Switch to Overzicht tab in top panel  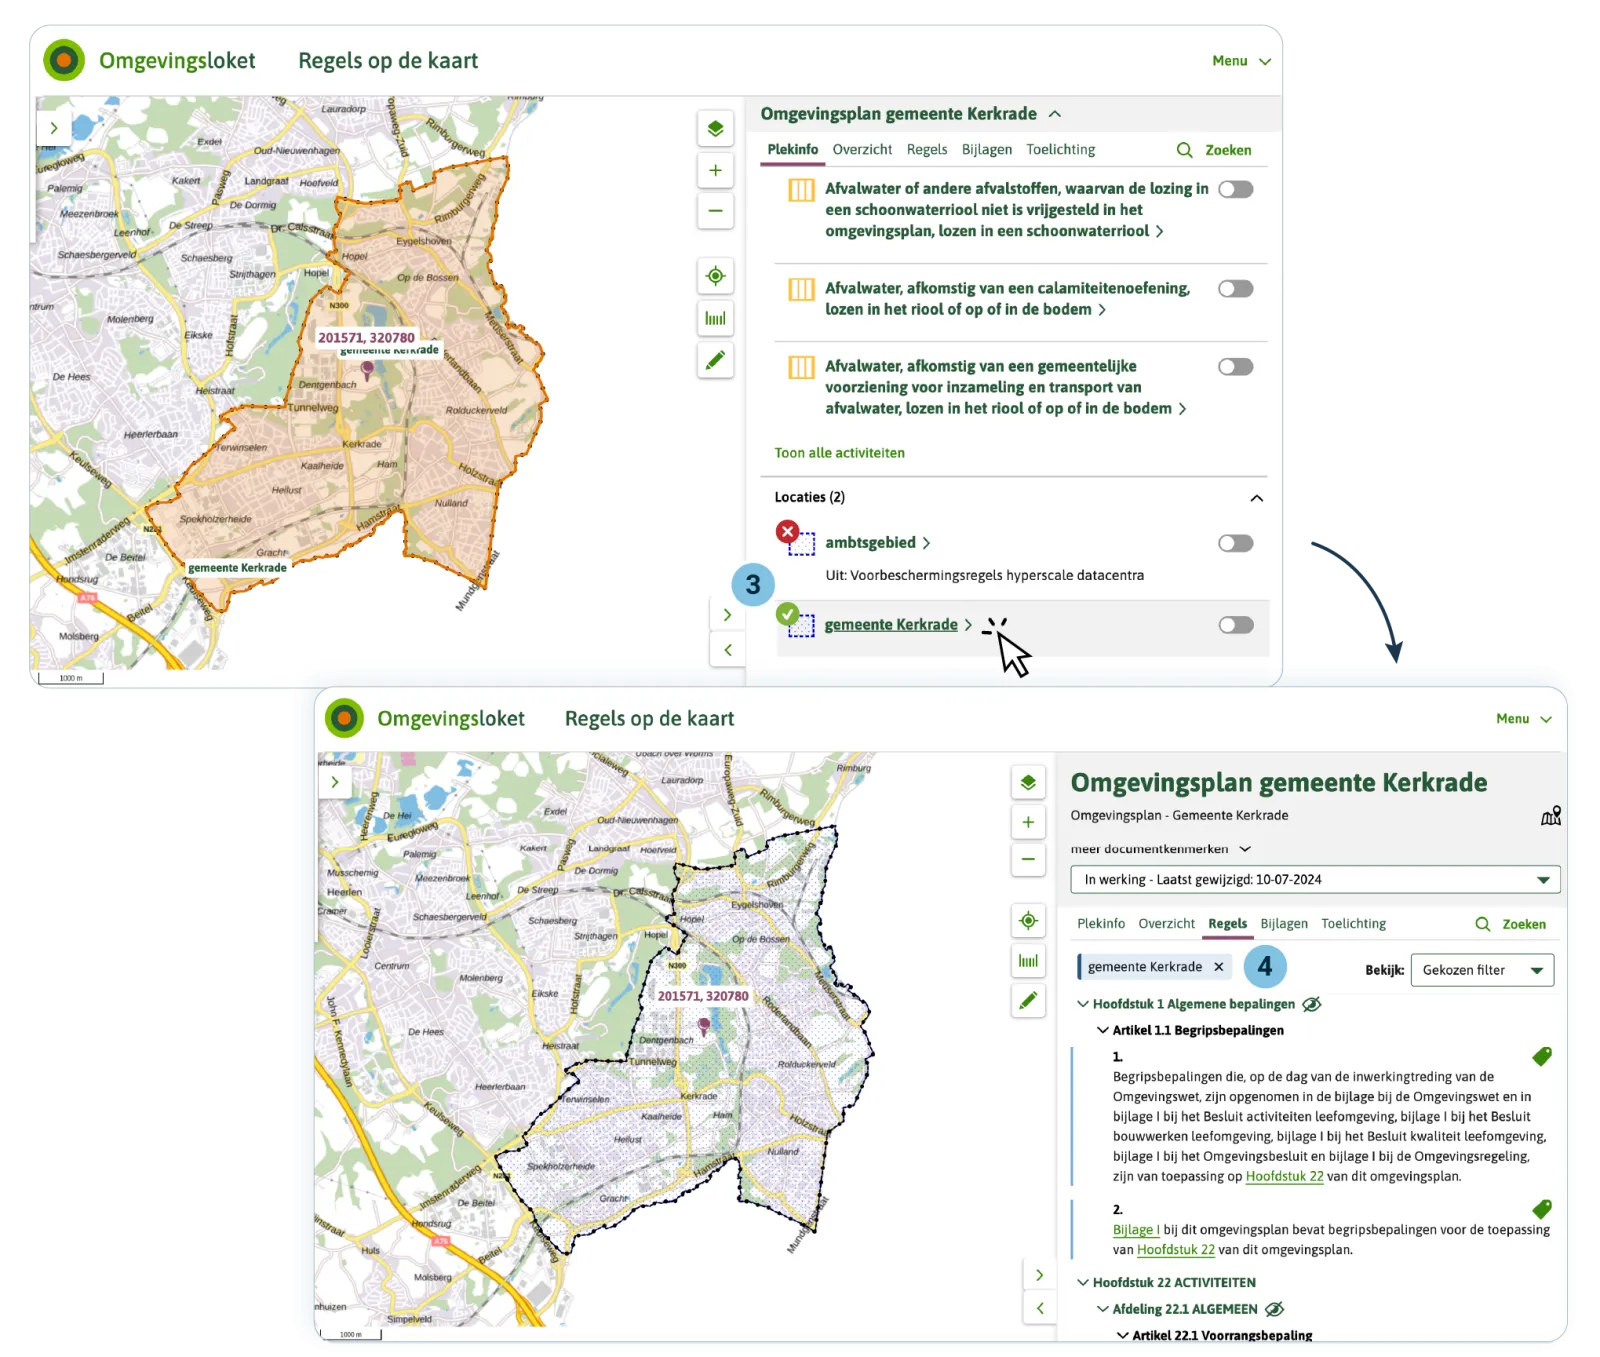pyautogui.click(x=862, y=150)
